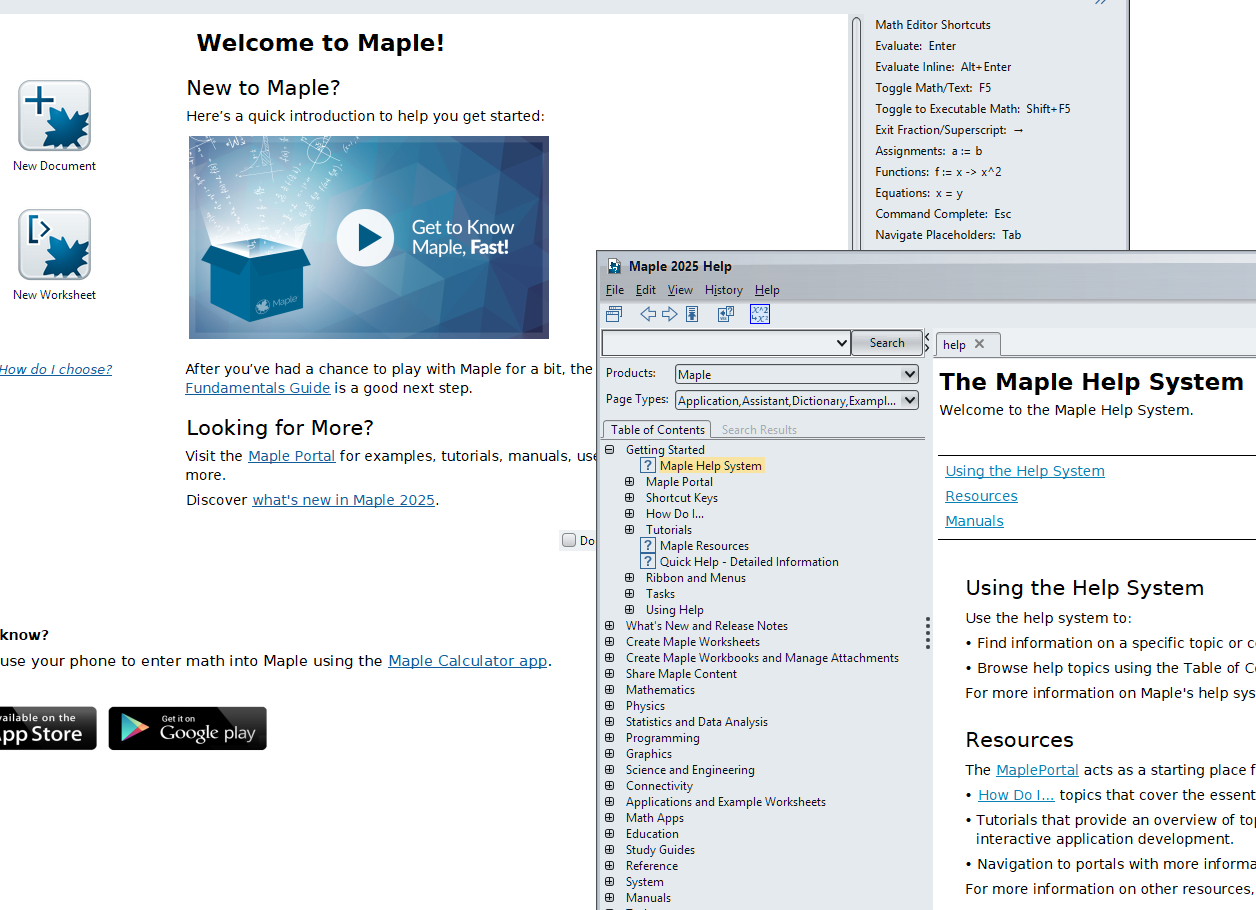Follow the 'Using the Help System' link

tap(1025, 471)
